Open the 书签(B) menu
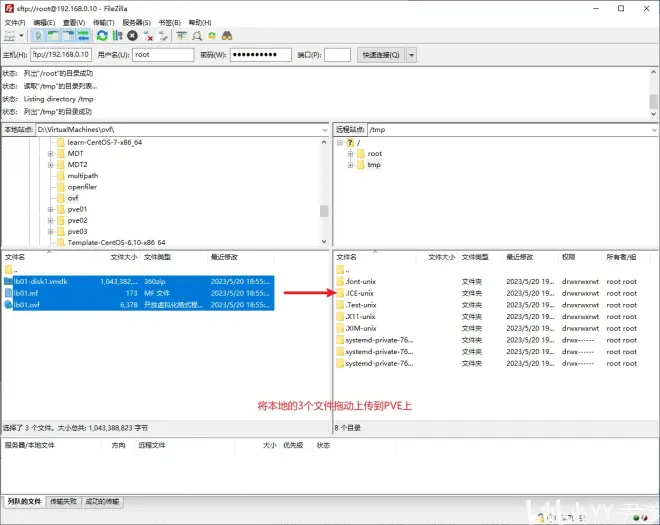660x525 pixels. tap(169, 22)
